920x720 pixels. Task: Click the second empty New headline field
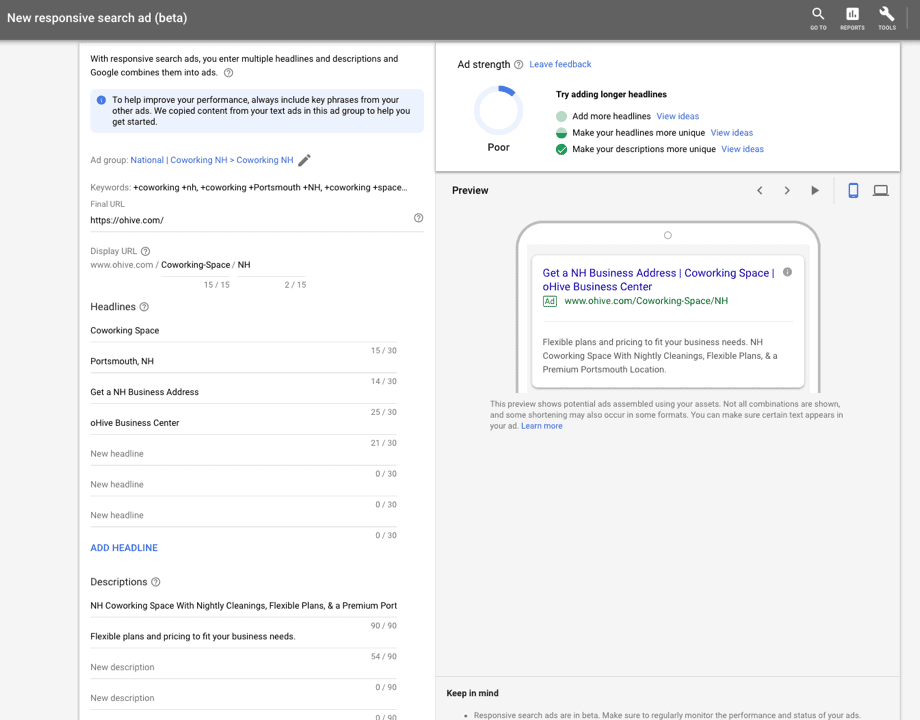coord(243,485)
